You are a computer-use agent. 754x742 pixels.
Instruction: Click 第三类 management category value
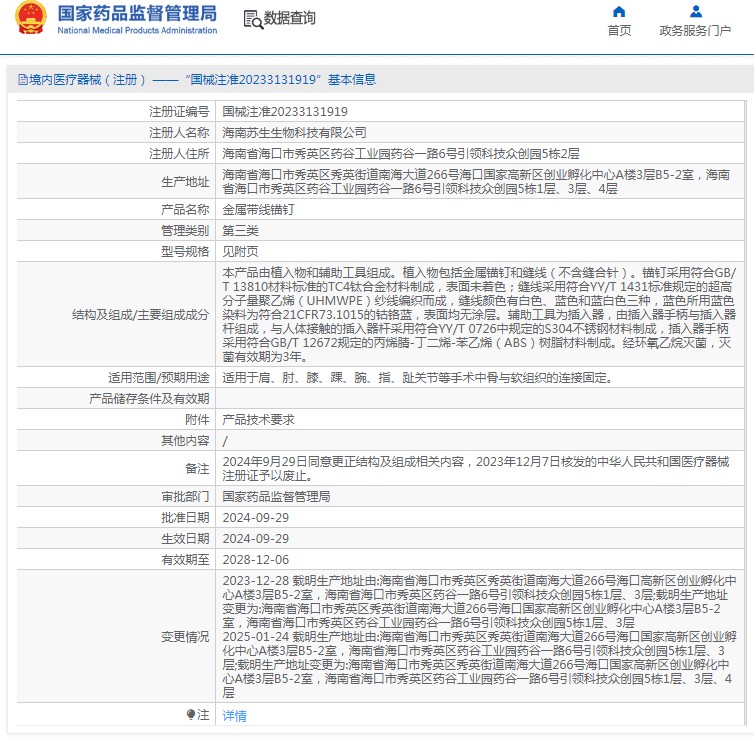[x=240, y=230]
